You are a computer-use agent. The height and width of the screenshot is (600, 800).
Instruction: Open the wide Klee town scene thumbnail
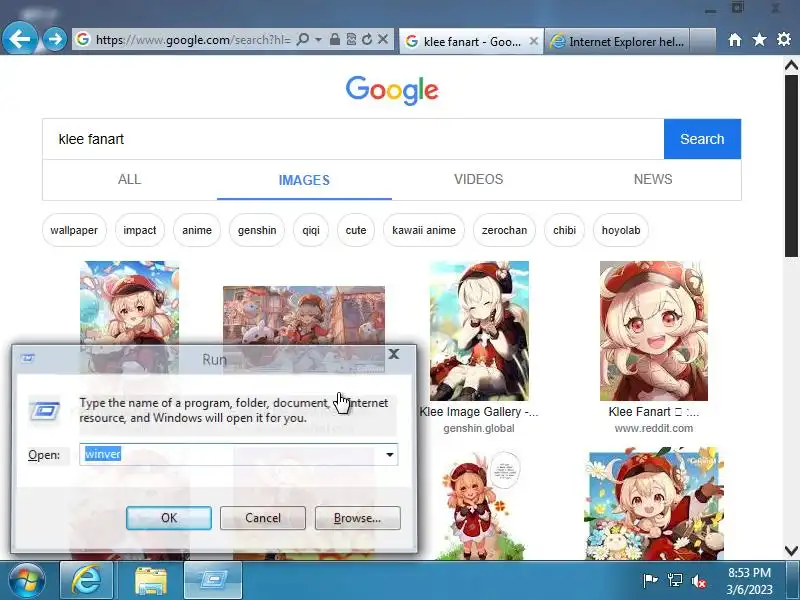pyautogui.click(x=304, y=315)
